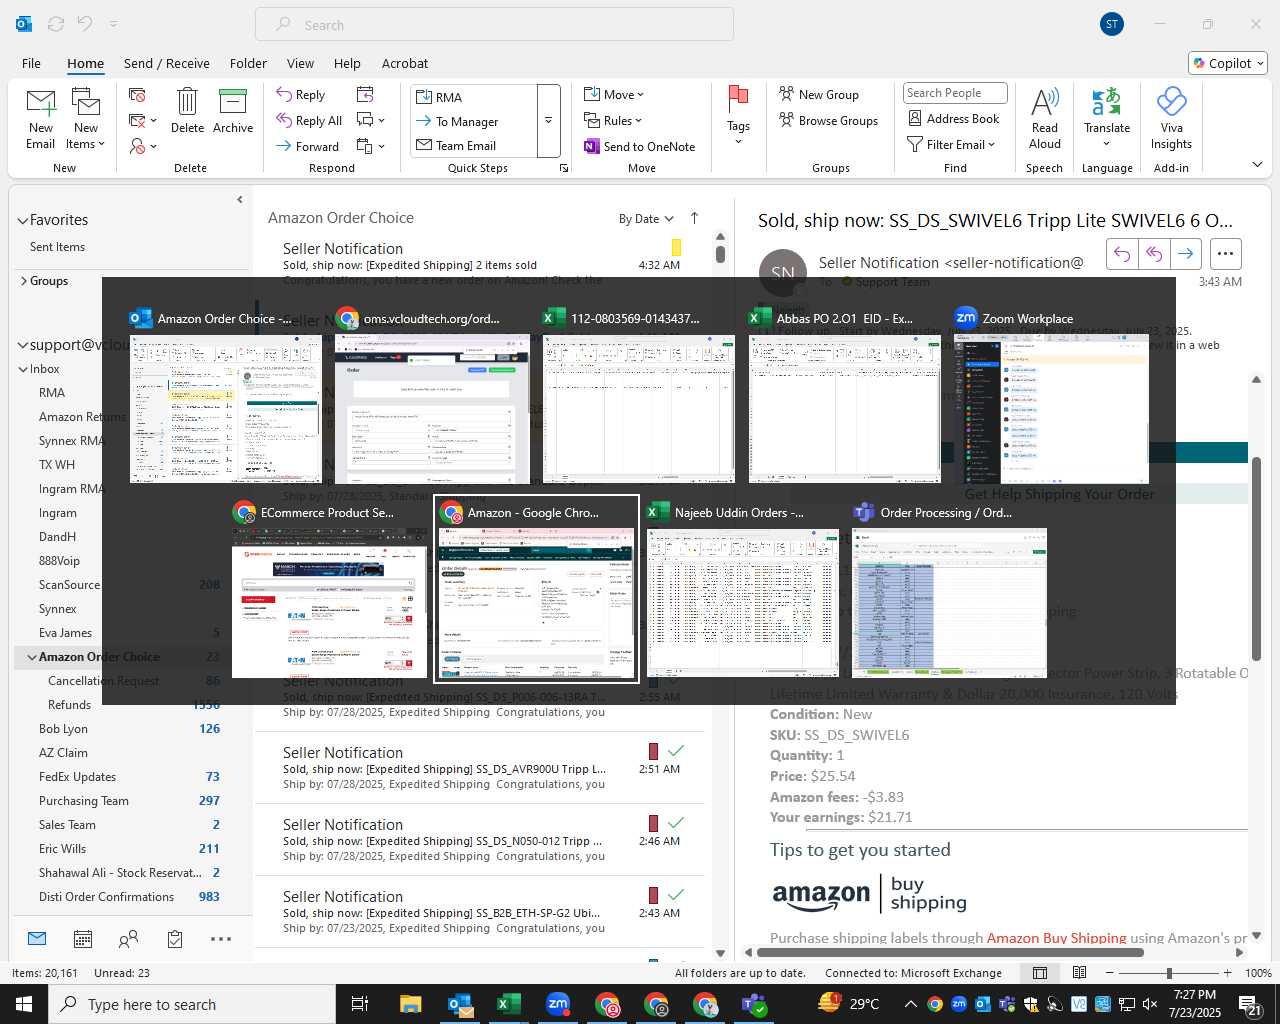Click Reply in the Respond group
The width and height of the screenshot is (1280, 1024).
point(301,95)
